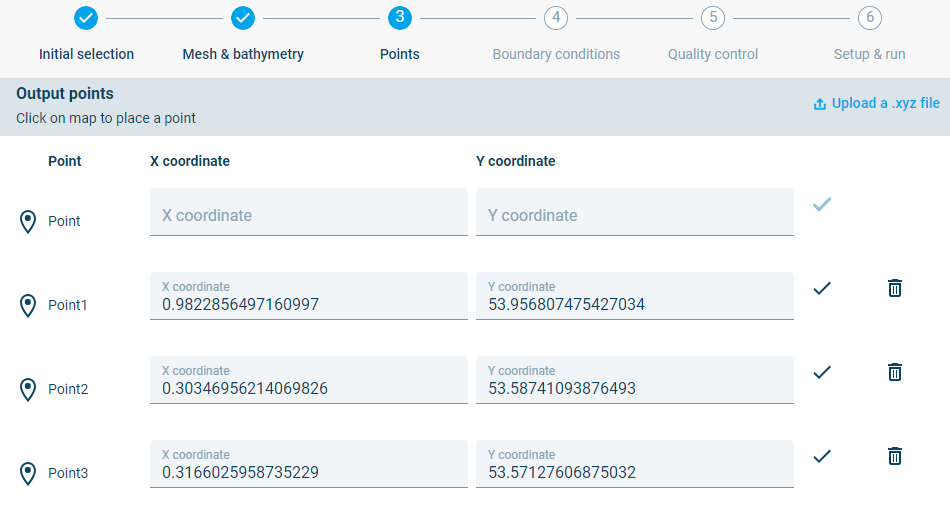Open the Boundary conditions step
The width and height of the screenshot is (950, 517).
[x=556, y=18]
